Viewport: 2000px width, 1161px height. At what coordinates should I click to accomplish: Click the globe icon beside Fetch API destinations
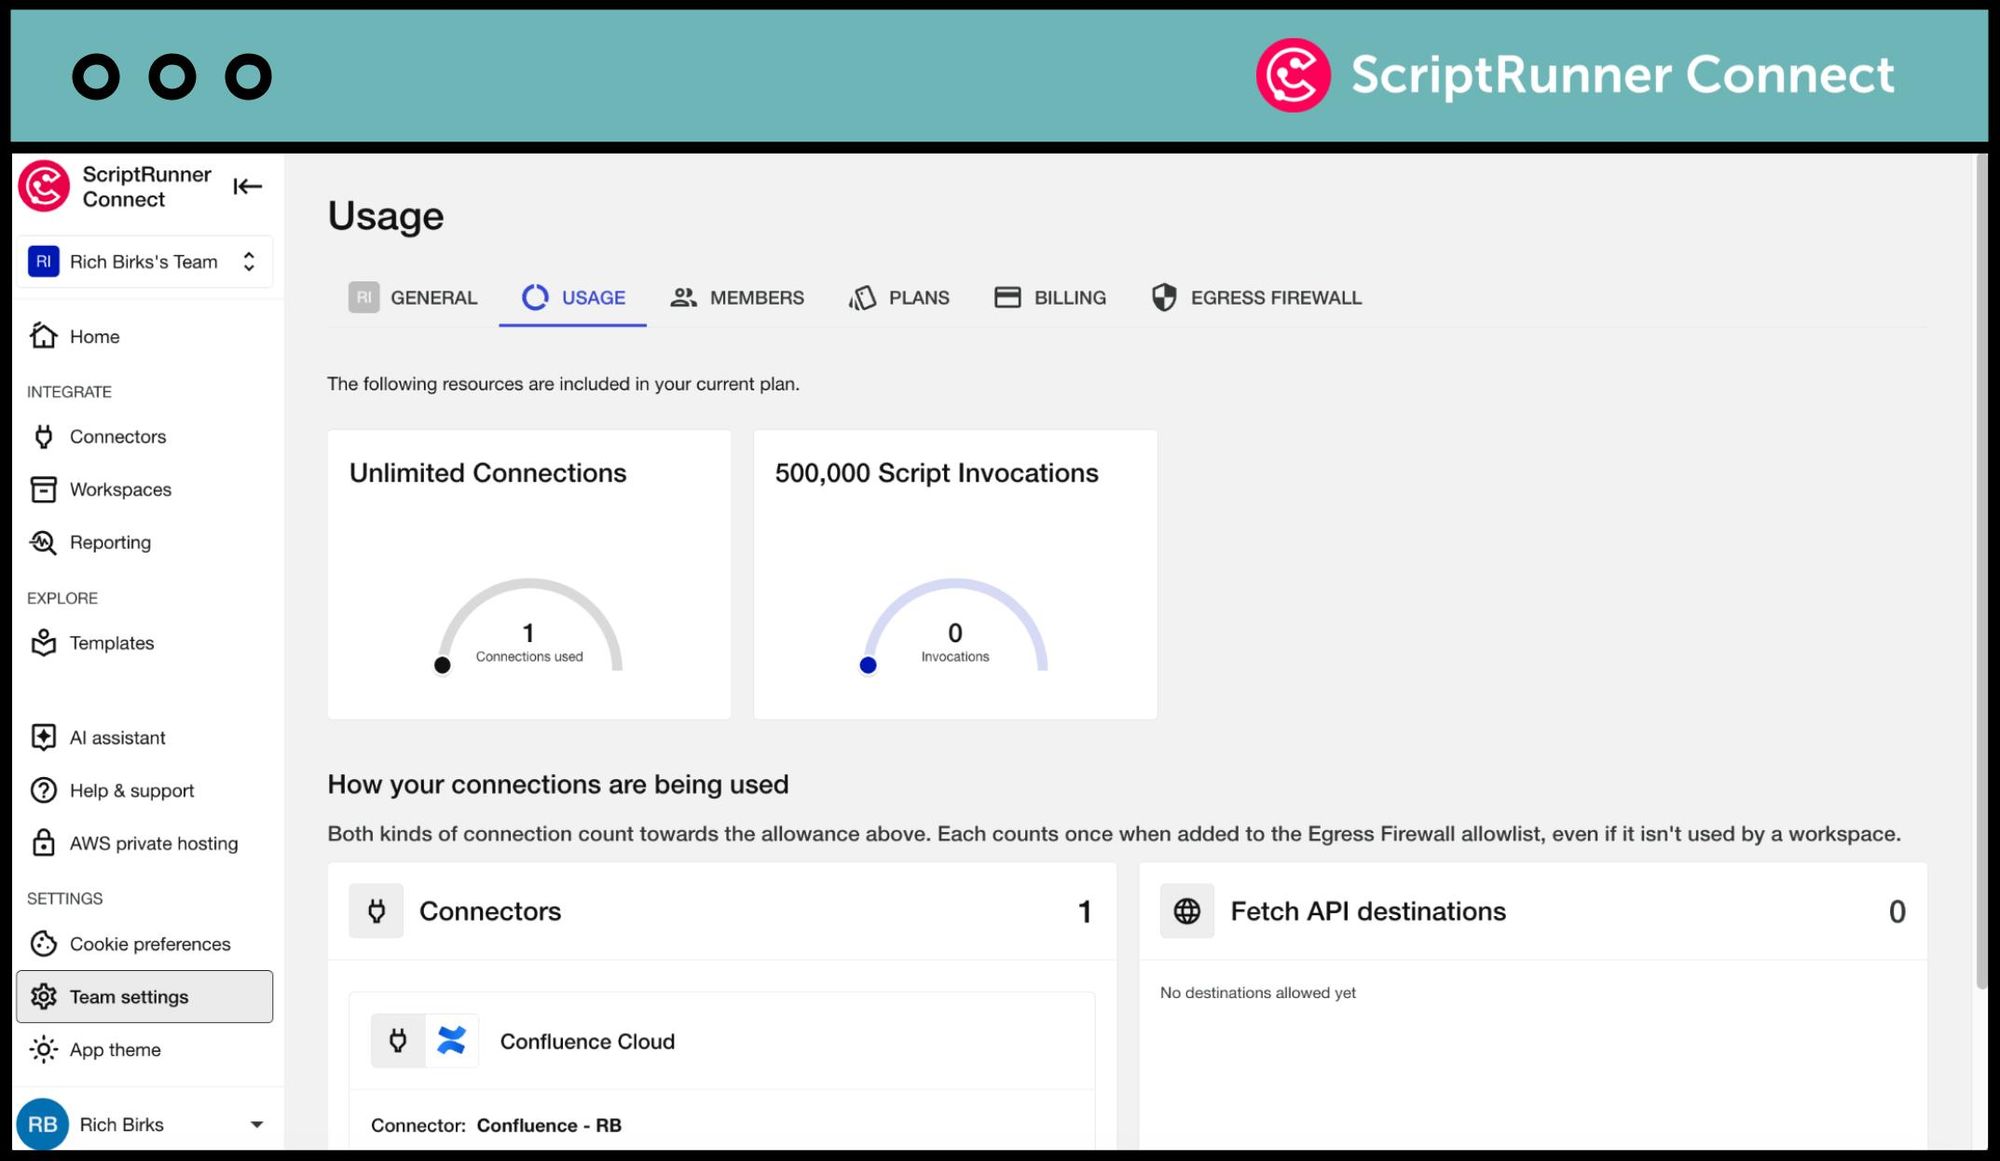pyautogui.click(x=1187, y=911)
